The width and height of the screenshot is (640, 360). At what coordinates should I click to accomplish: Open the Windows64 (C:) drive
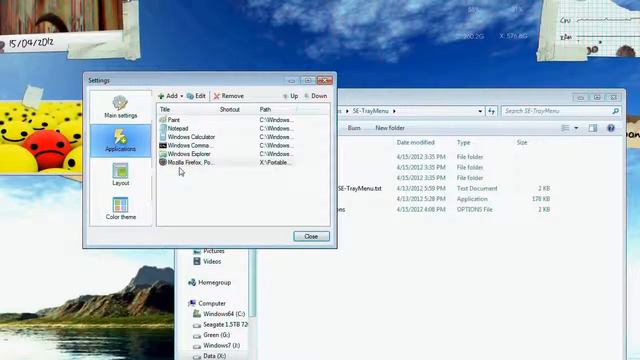point(219,314)
